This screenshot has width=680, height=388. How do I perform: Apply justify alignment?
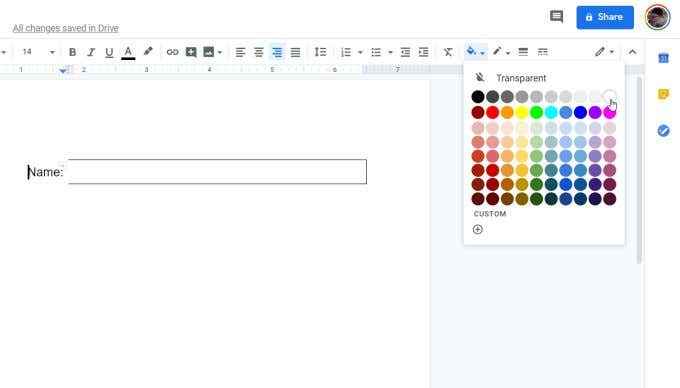[295, 52]
